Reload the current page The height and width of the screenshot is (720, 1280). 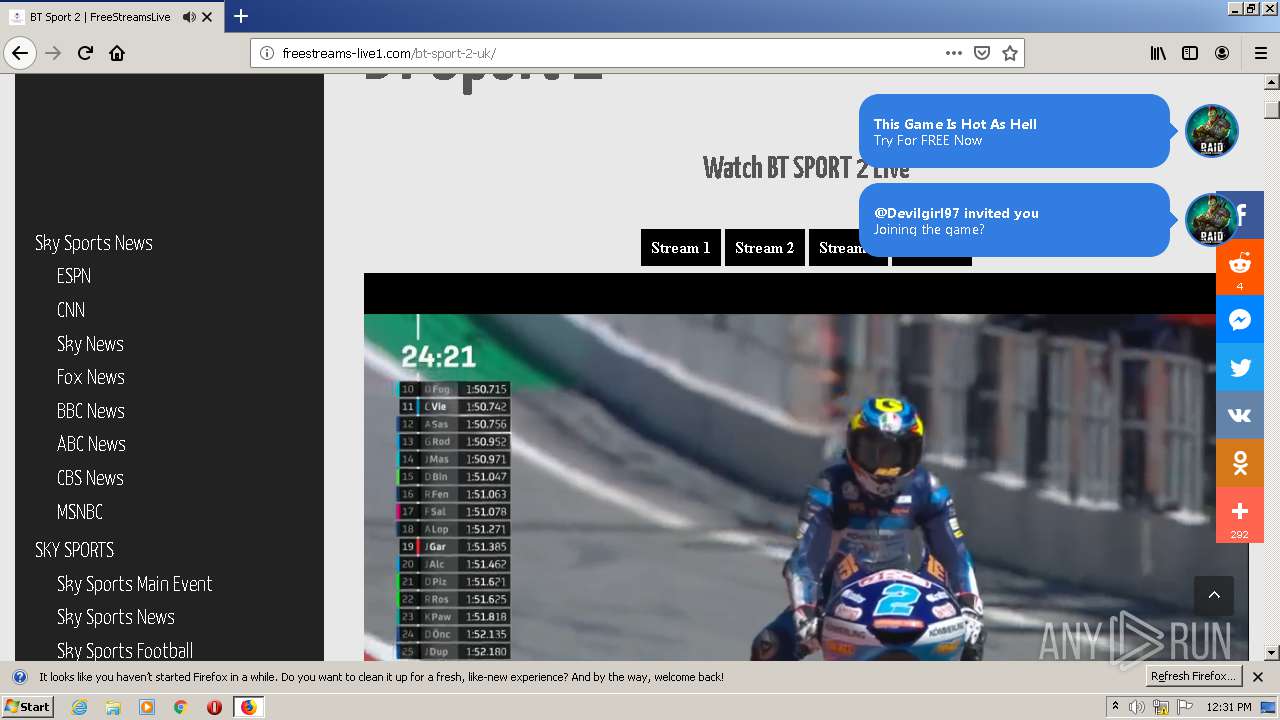(x=85, y=53)
